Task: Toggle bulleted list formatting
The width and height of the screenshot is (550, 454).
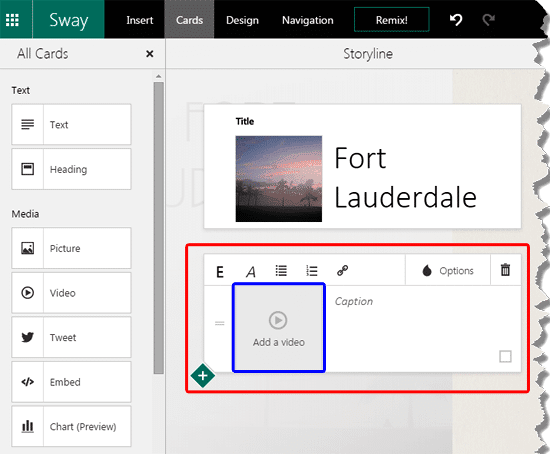Action: [x=281, y=271]
